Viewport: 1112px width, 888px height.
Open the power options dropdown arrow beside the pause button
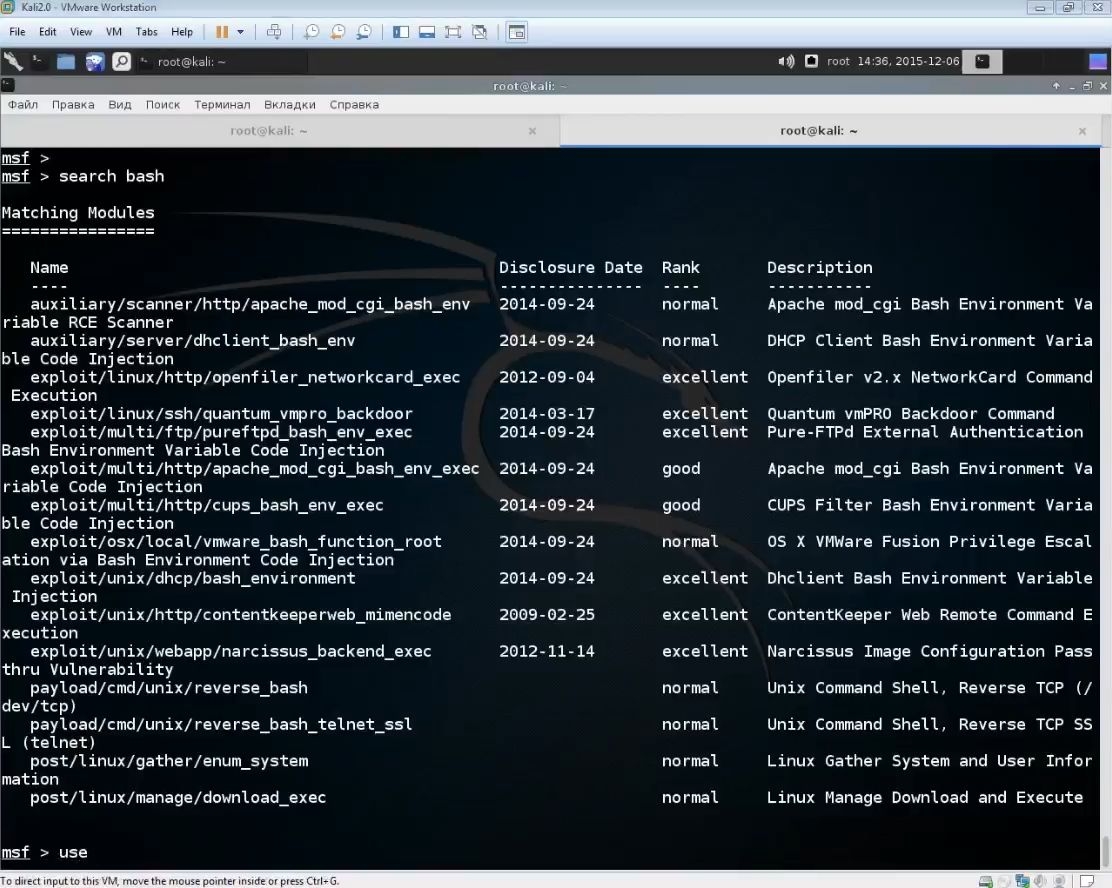click(x=240, y=32)
